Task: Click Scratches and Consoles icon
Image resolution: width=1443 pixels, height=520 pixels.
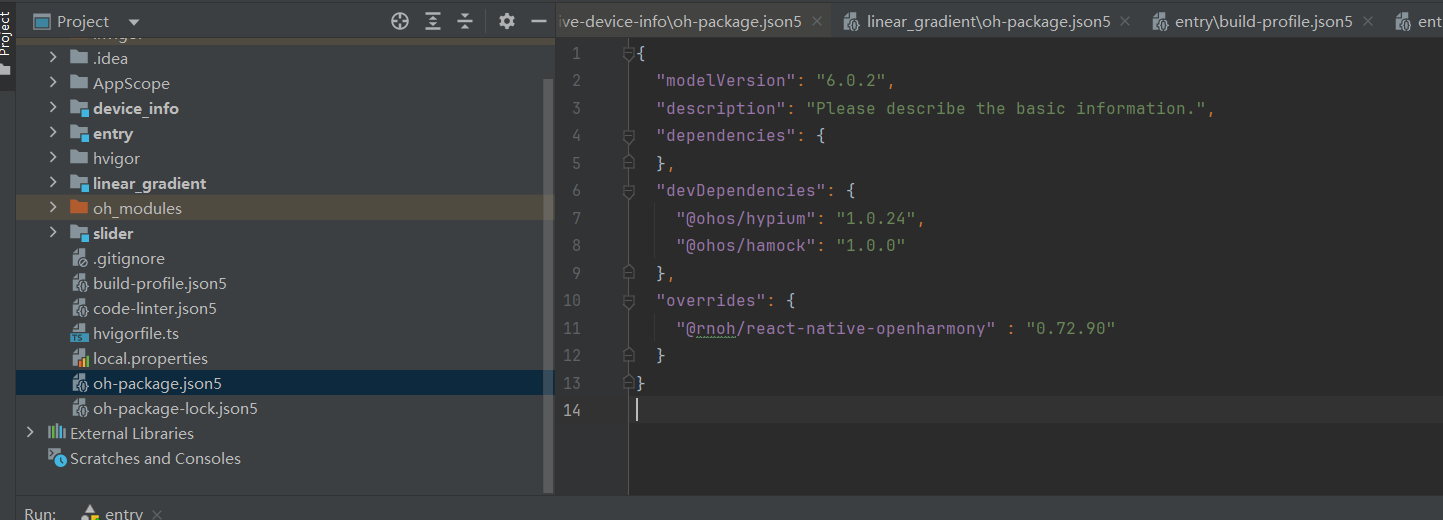Action: [x=57, y=458]
